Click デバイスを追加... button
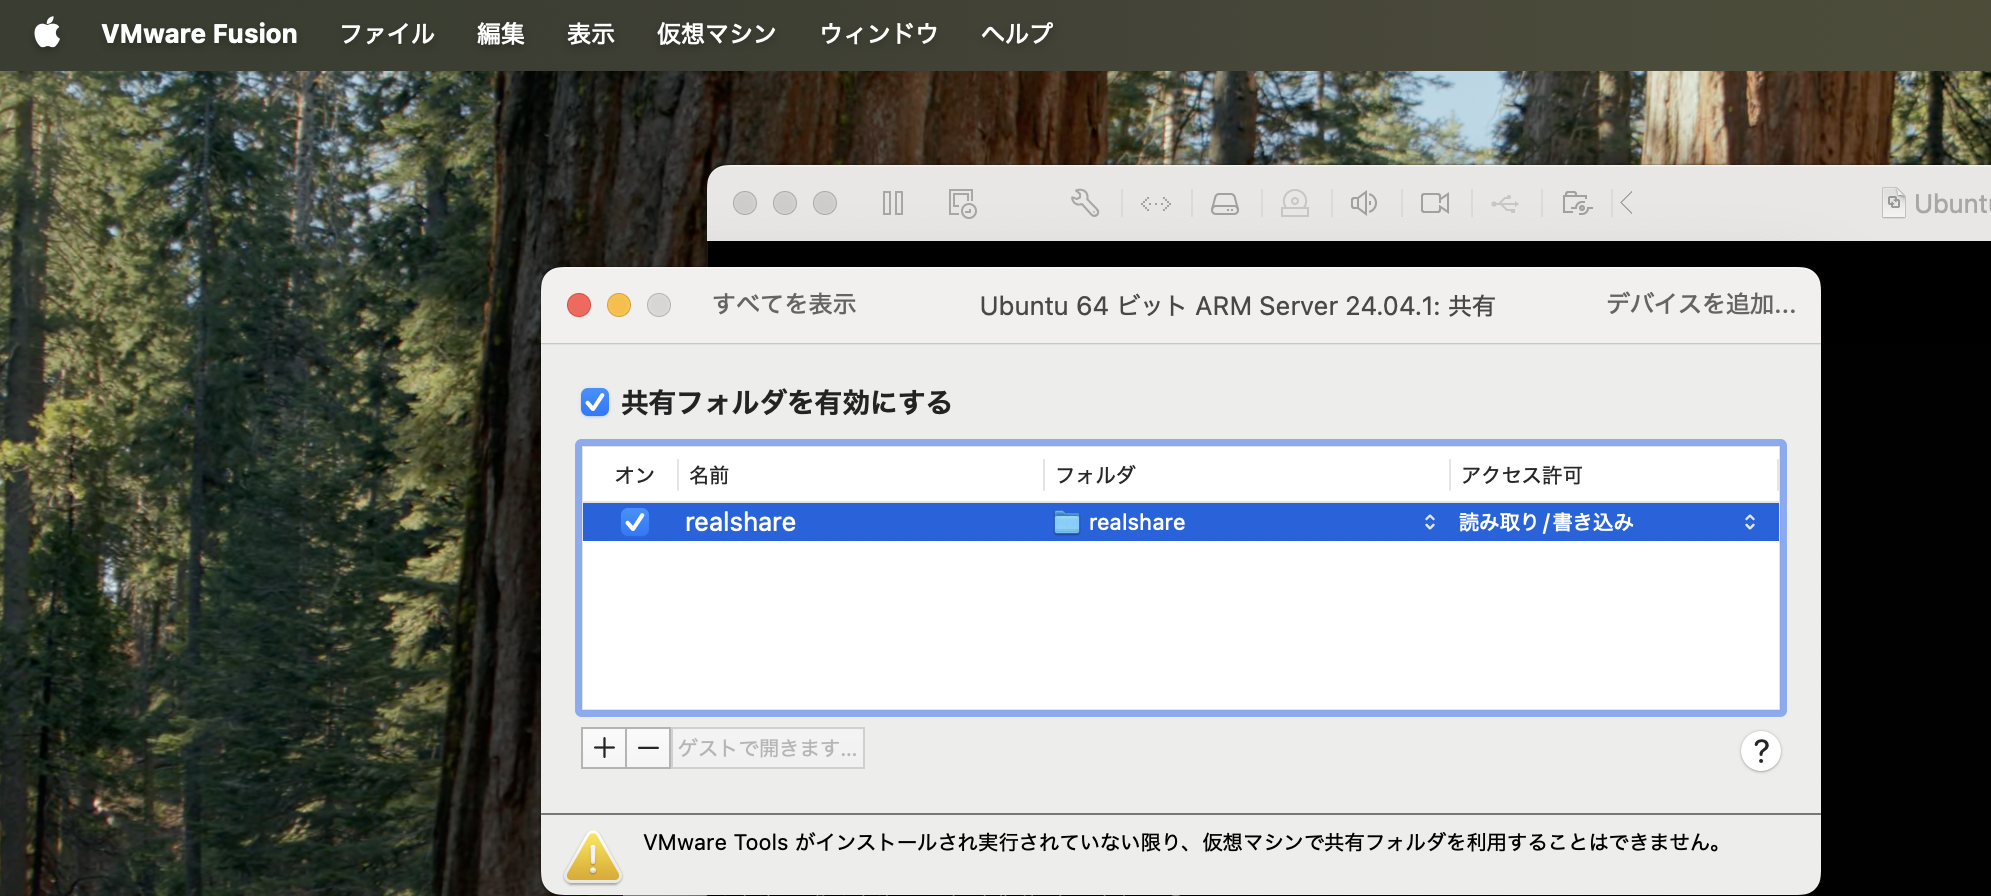This screenshot has height=896, width=1991. (1701, 304)
